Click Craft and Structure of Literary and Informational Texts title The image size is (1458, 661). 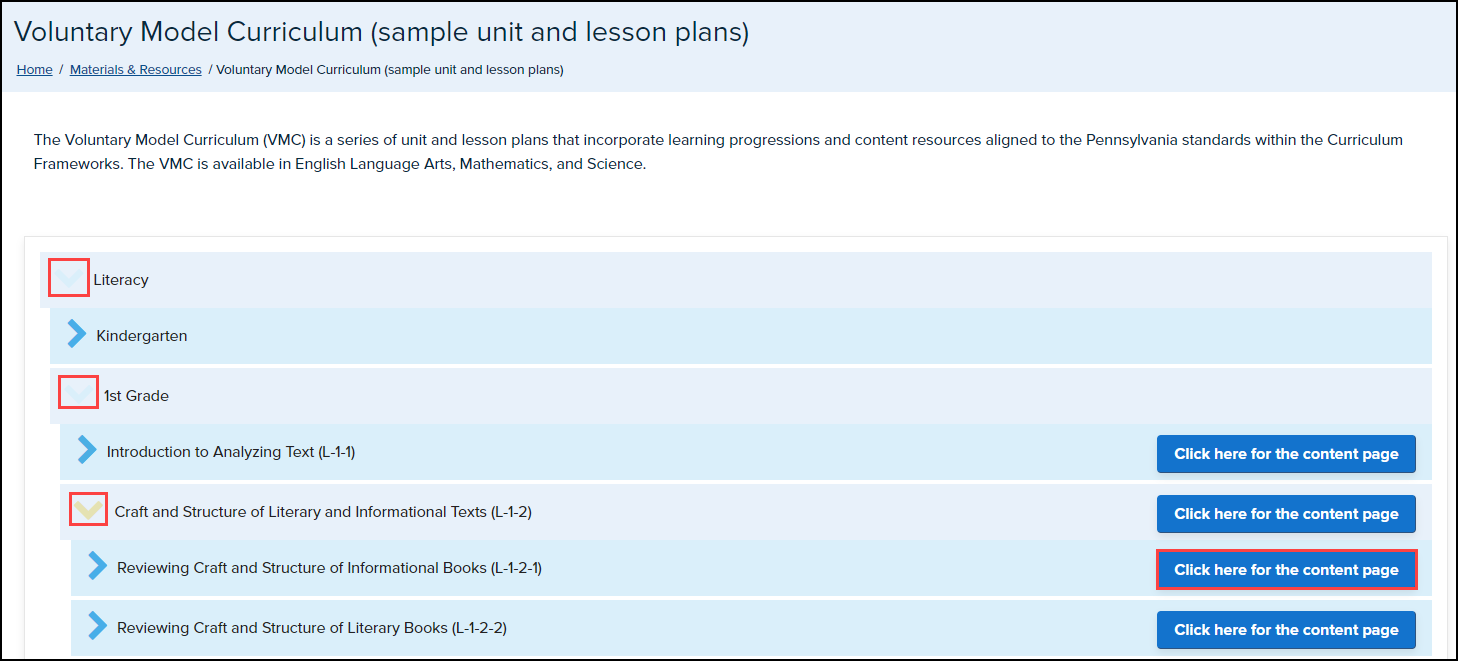pos(323,512)
